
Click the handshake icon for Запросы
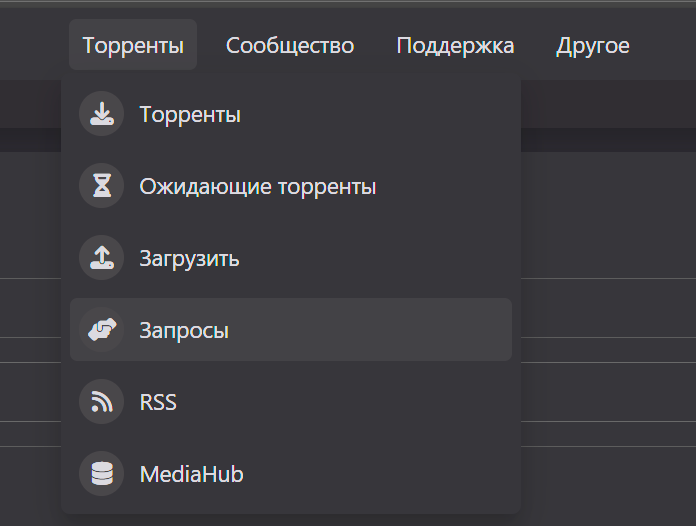tap(101, 330)
